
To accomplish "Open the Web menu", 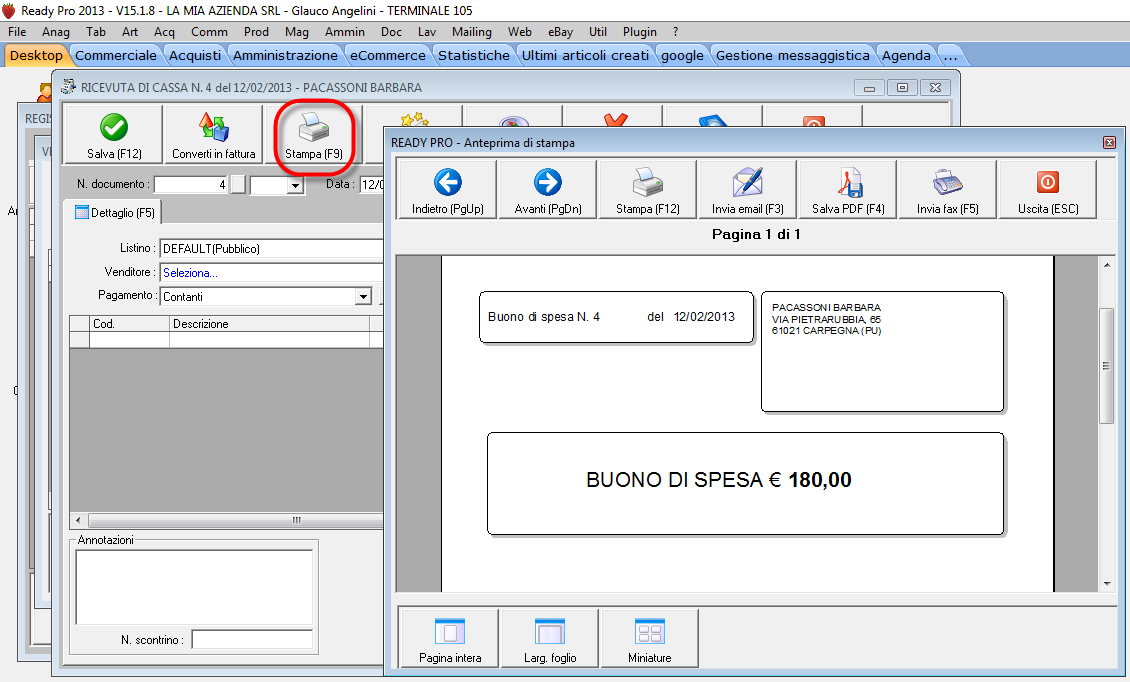I will pos(520,32).
